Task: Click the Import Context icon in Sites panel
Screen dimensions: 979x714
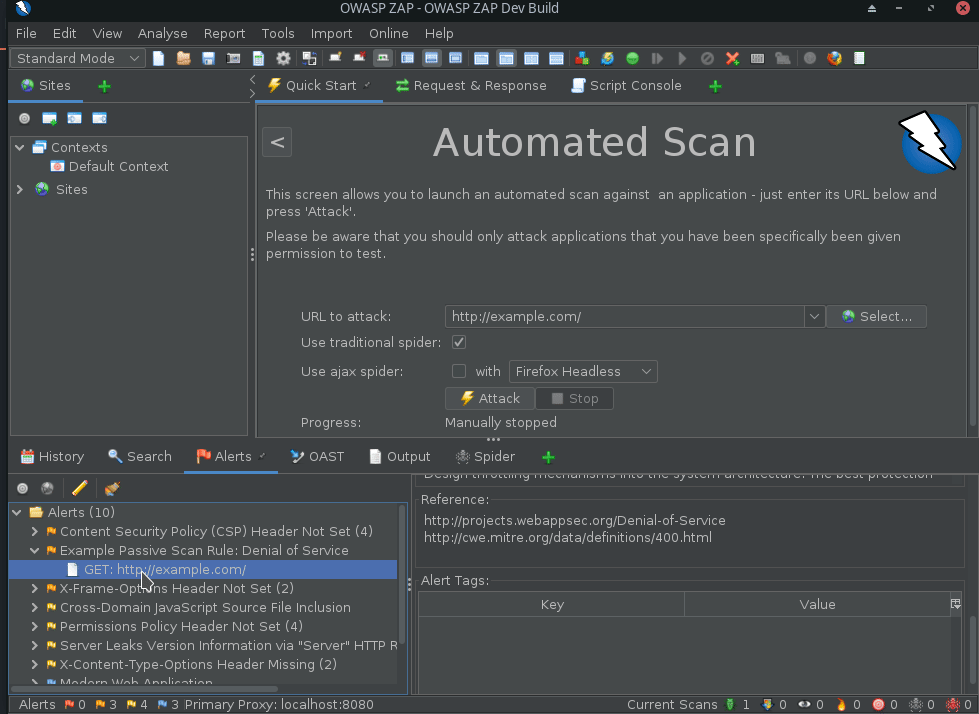Action: click(x=74, y=119)
